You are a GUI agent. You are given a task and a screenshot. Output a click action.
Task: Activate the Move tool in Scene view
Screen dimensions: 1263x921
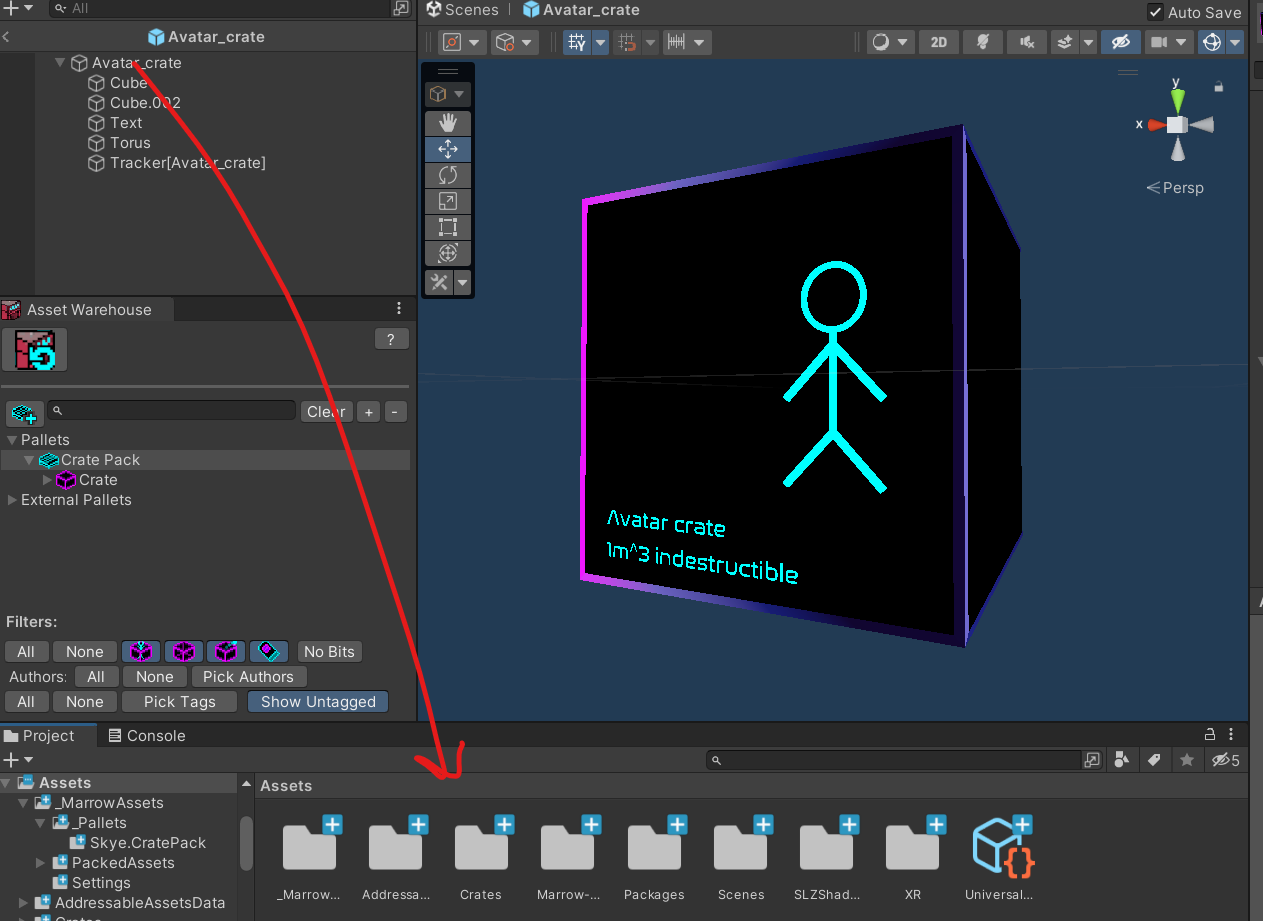(x=448, y=149)
